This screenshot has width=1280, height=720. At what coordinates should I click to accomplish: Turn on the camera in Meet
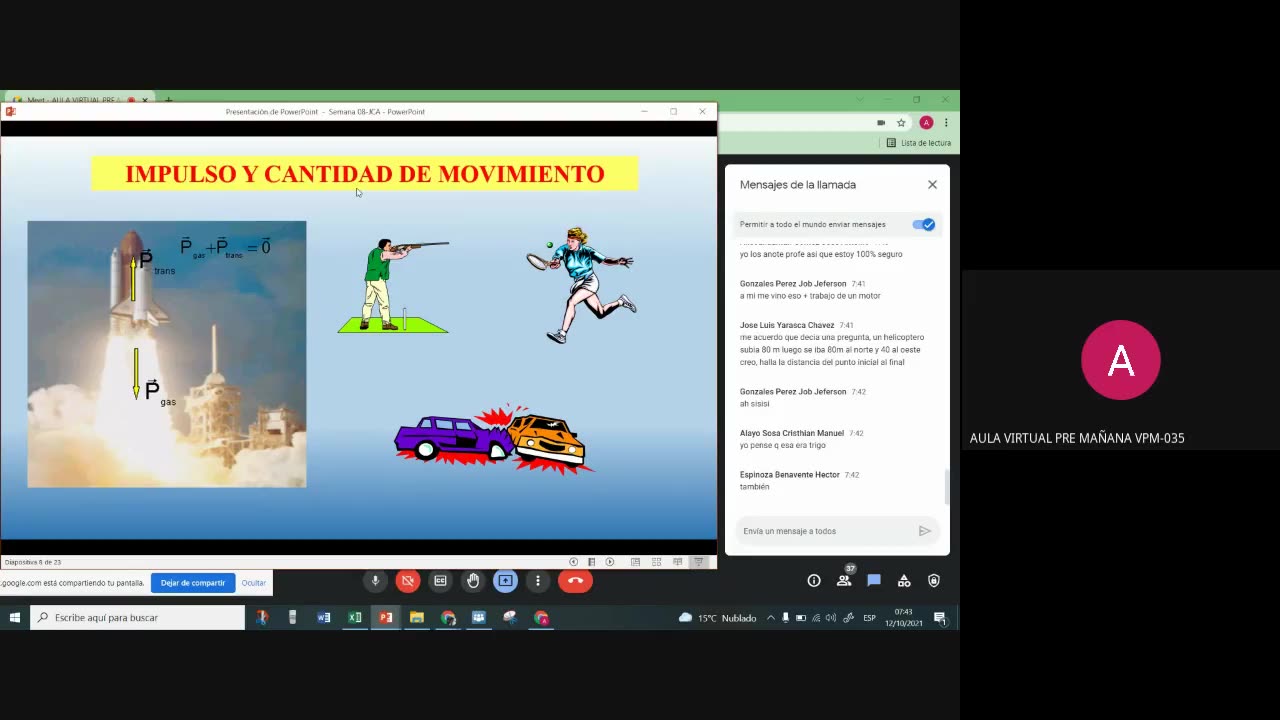pos(407,581)
